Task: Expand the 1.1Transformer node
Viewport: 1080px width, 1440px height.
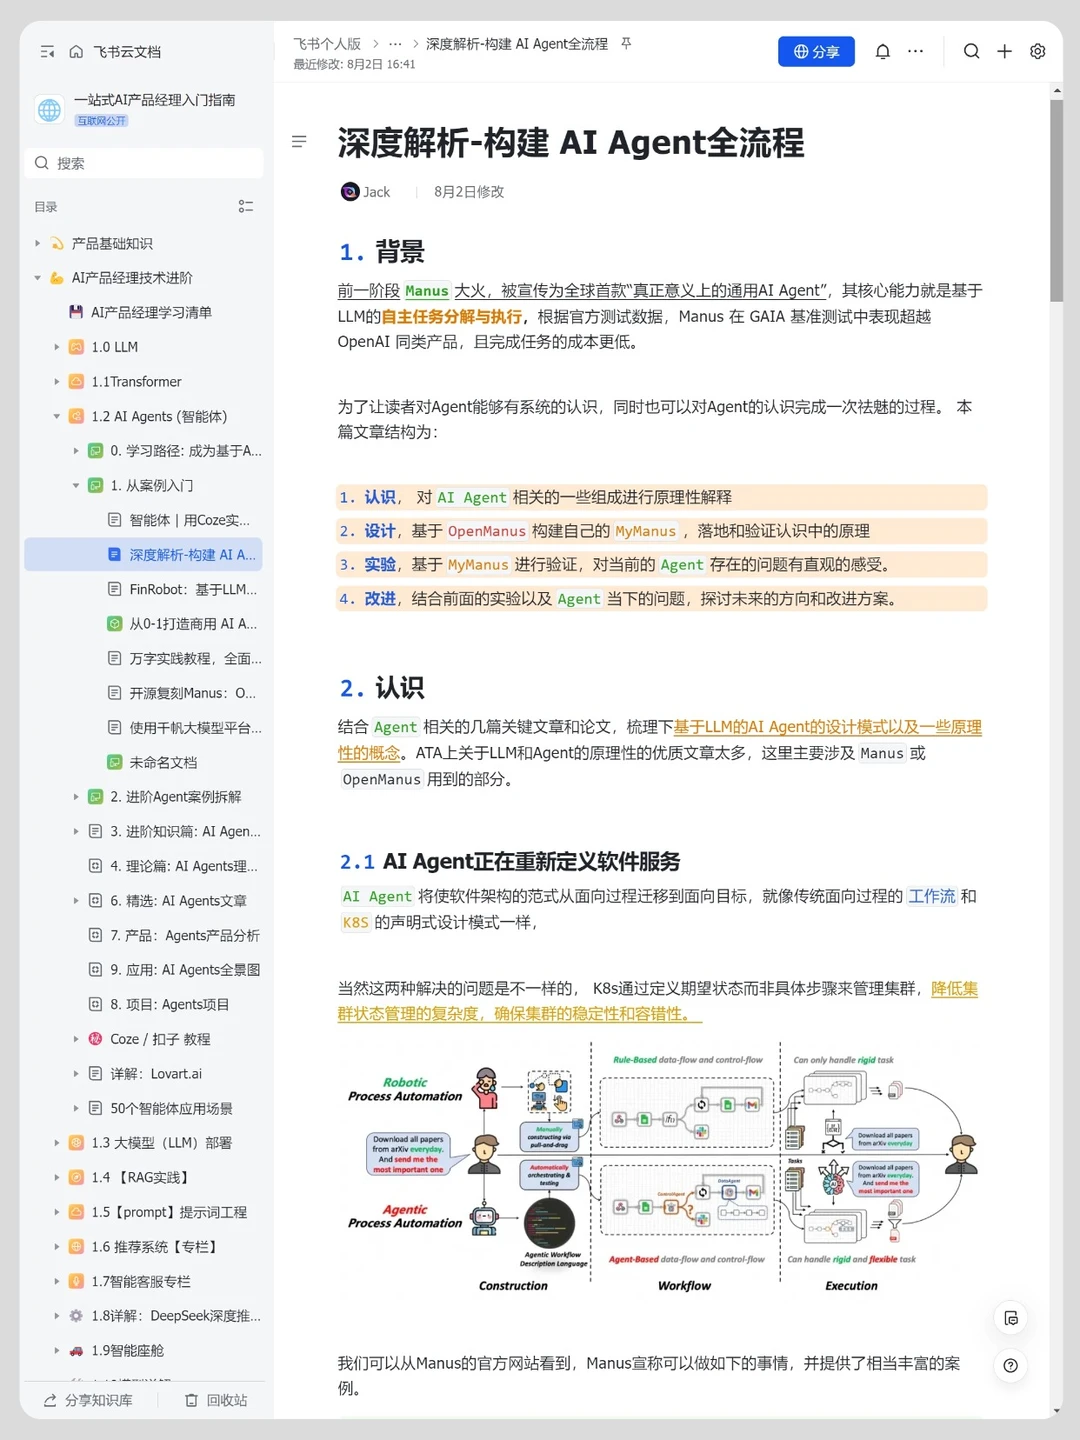Action: pyautogui.click(x=57, y=382)
